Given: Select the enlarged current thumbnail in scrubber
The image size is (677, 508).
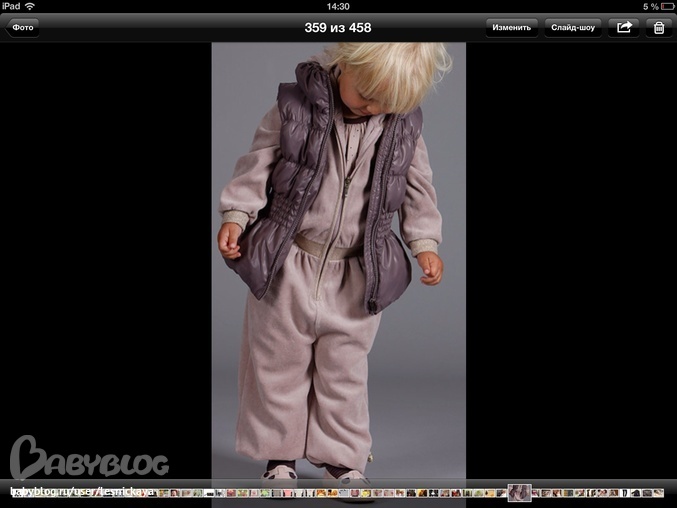Looking at the screenshot, I should pos(519,493).
